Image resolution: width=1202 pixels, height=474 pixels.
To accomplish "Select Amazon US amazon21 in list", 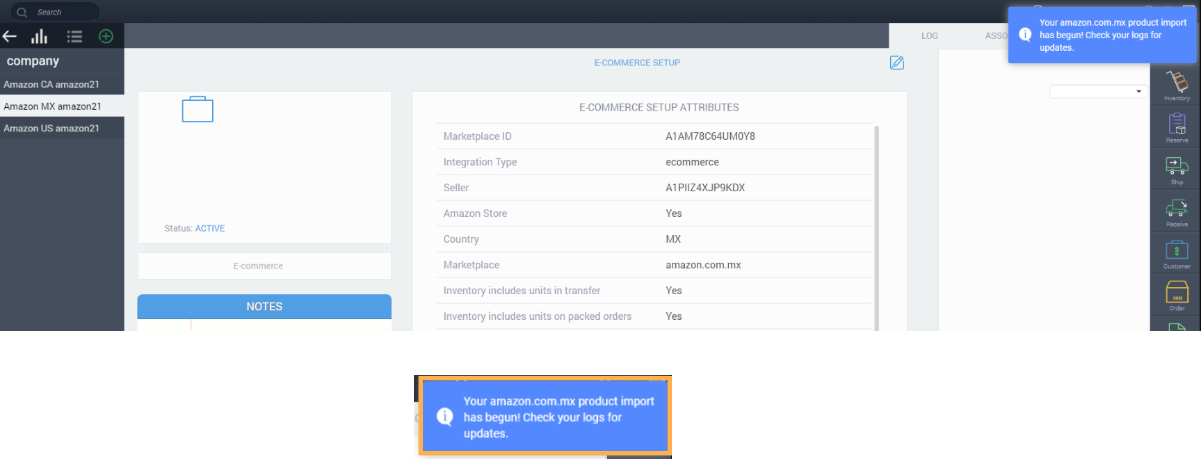I will tap(62, 128).
